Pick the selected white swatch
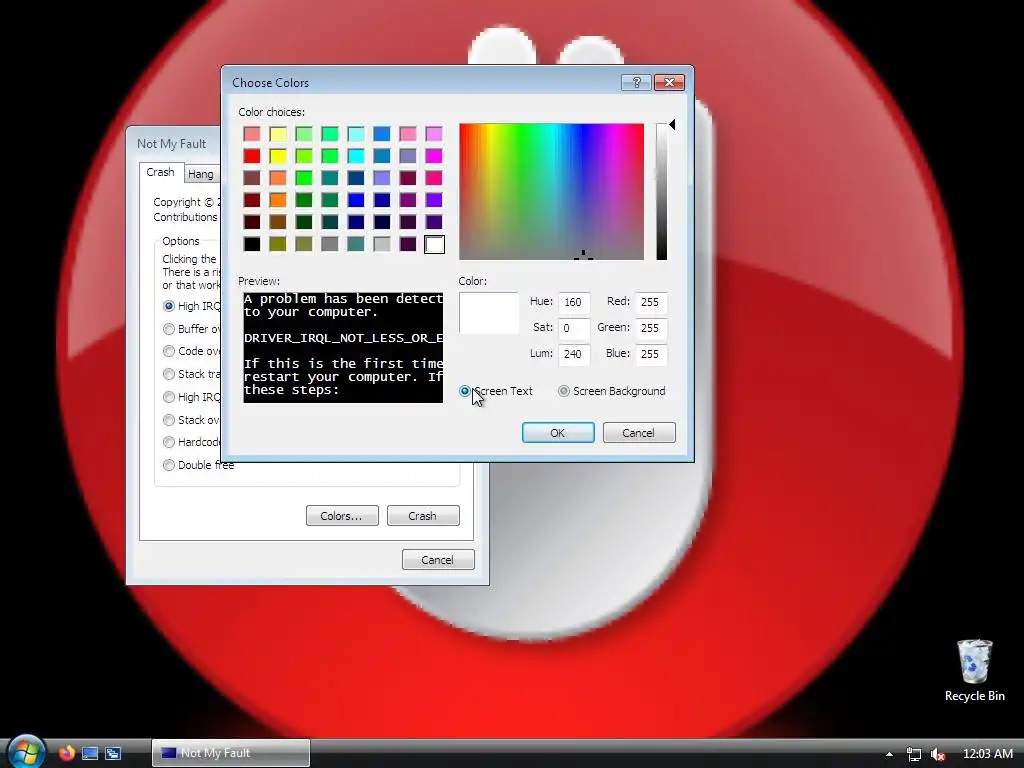The width and height of the screenshot is (1024, 768). point(434,244)
